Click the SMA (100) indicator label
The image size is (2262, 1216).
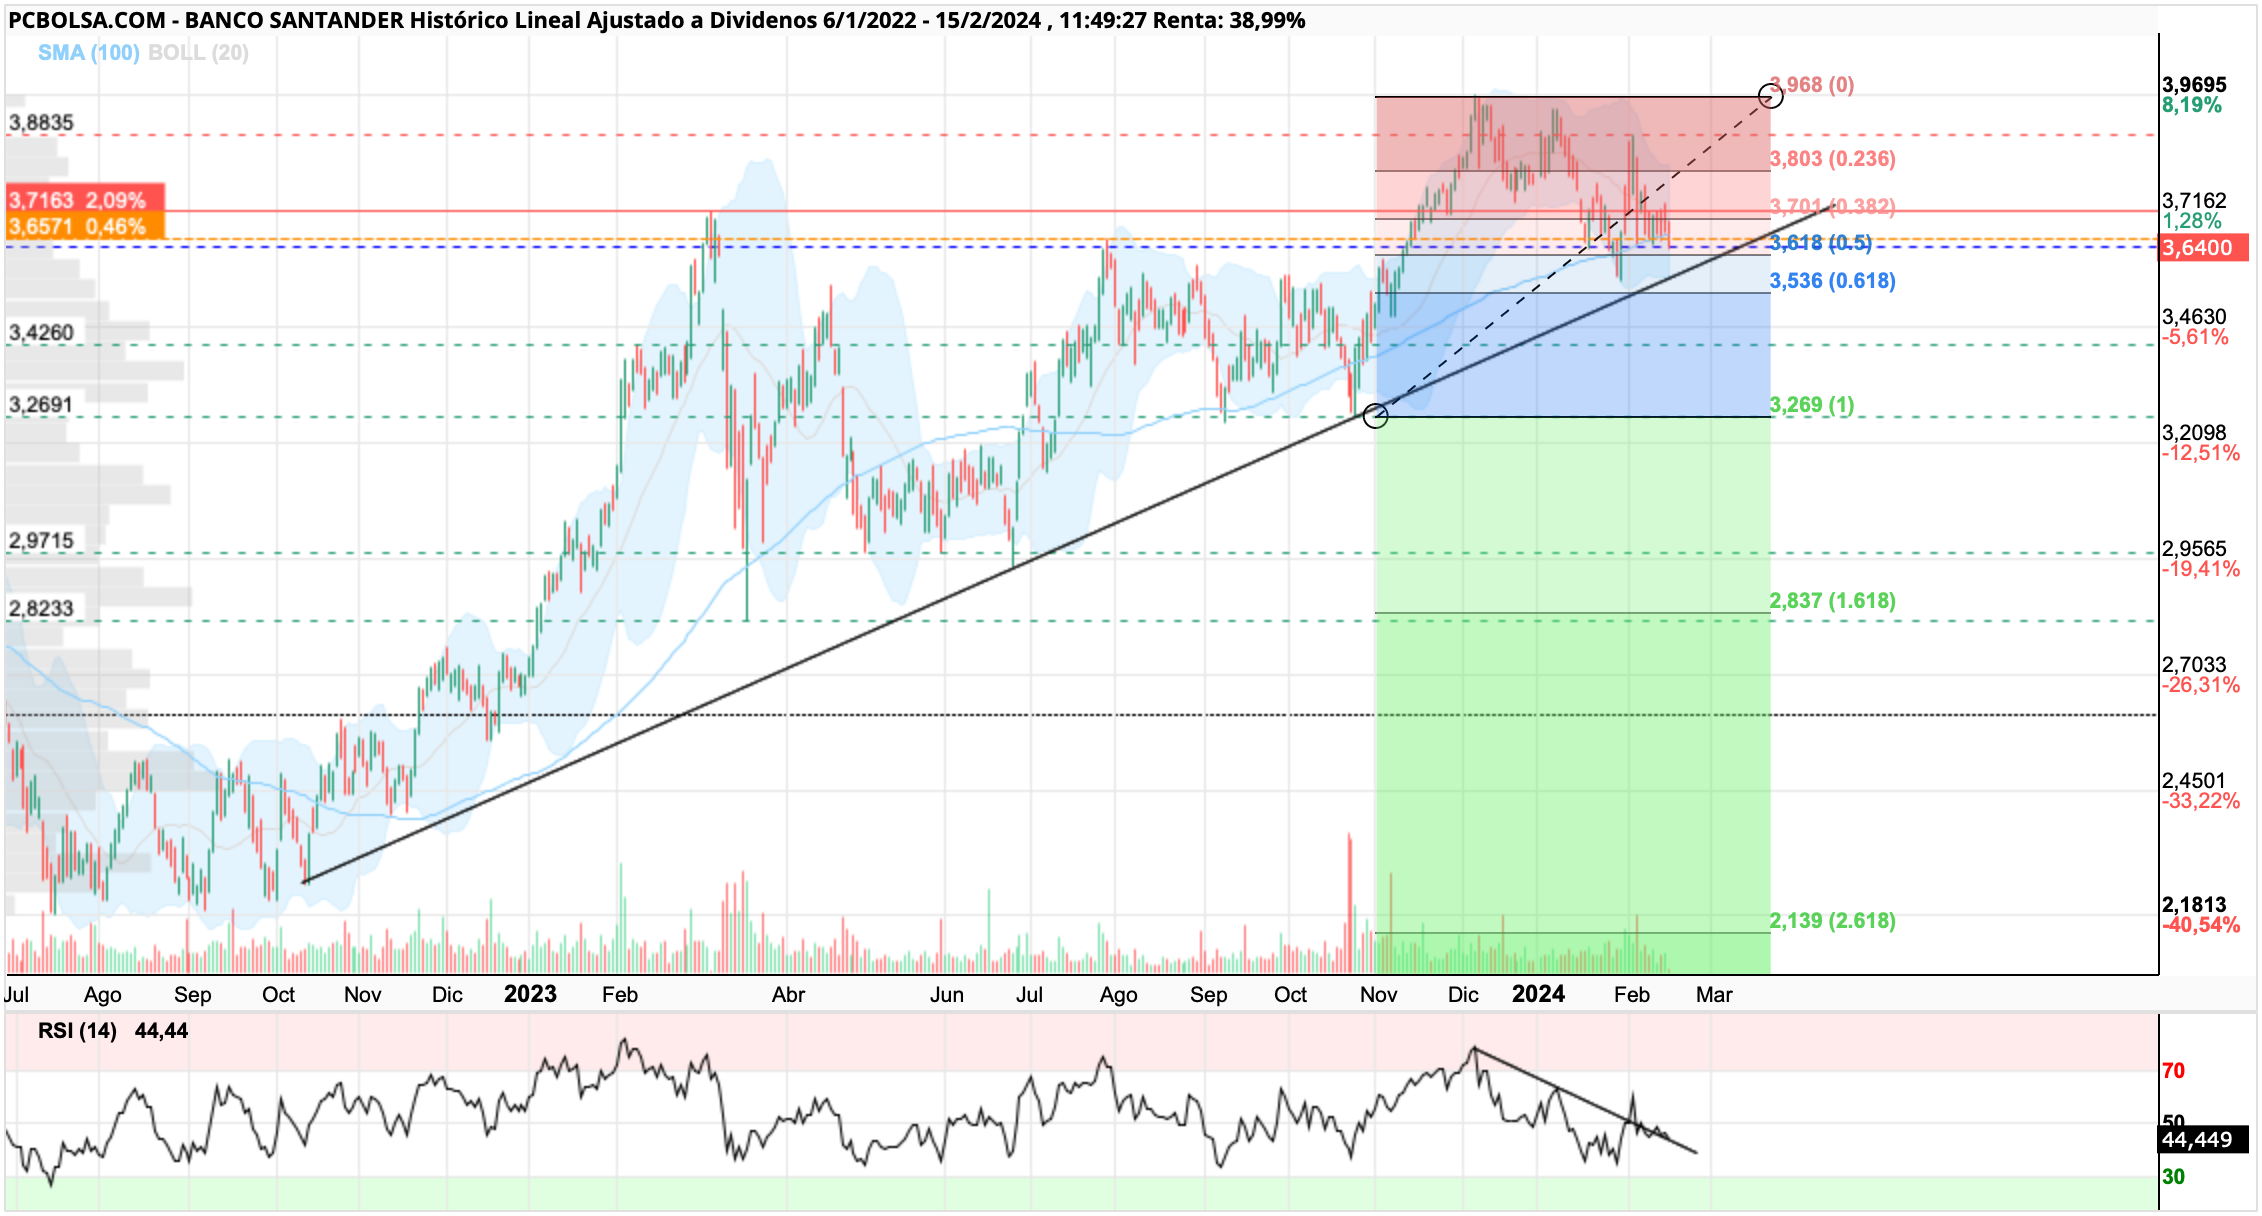tap(89, 53)
